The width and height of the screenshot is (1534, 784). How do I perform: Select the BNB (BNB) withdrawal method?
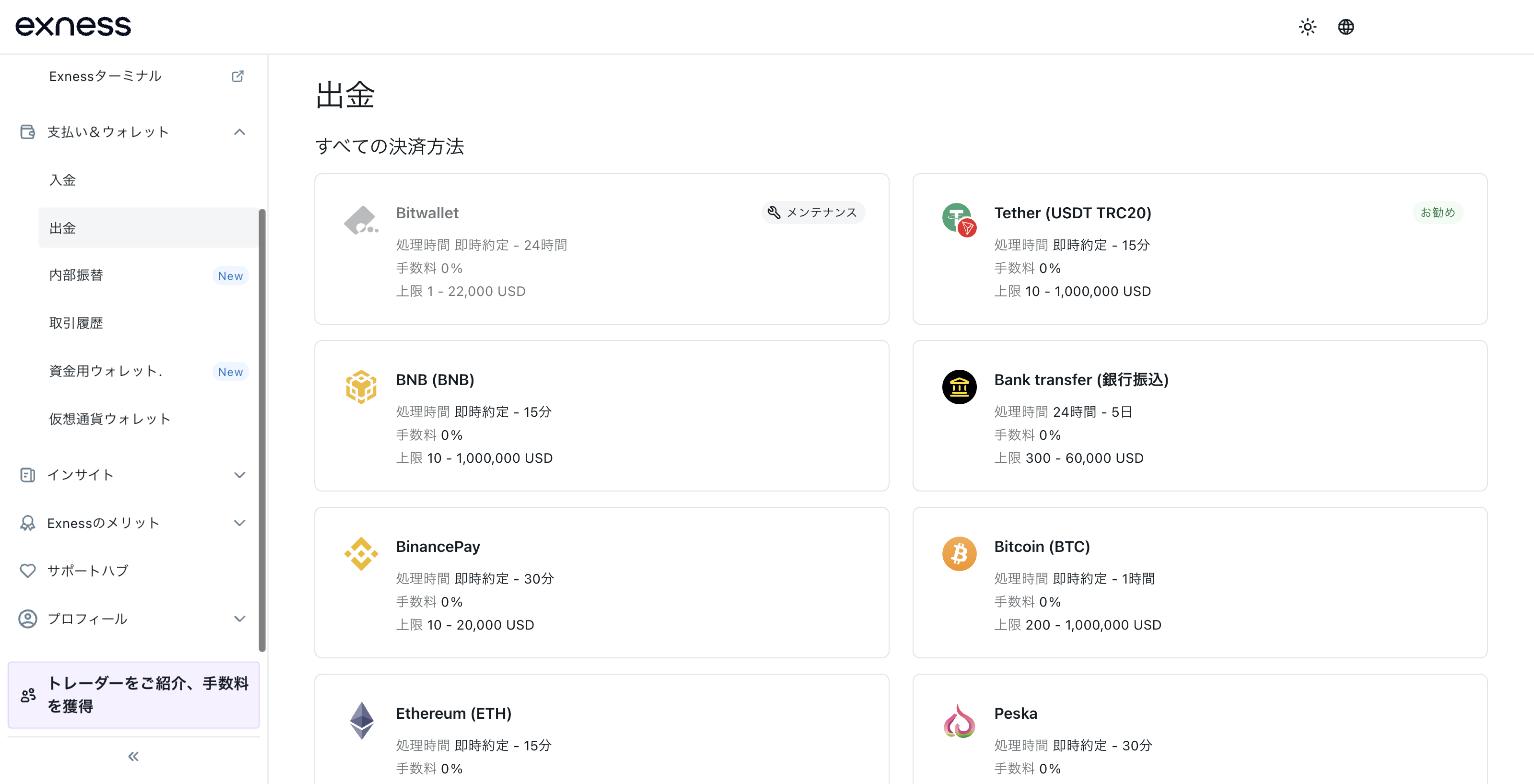[x=602, y=416]
